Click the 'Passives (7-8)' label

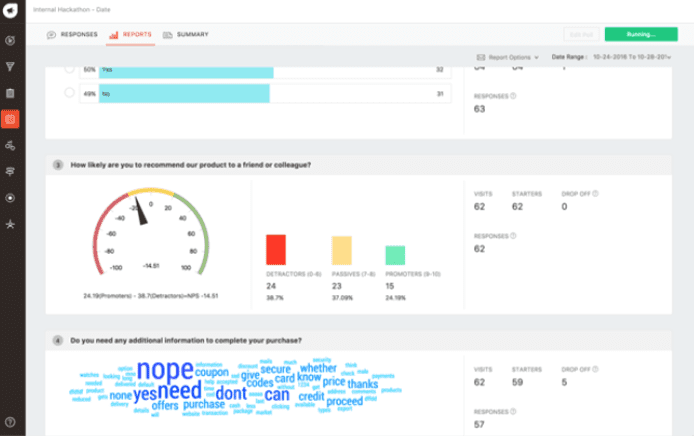click(x=353, y=274)
